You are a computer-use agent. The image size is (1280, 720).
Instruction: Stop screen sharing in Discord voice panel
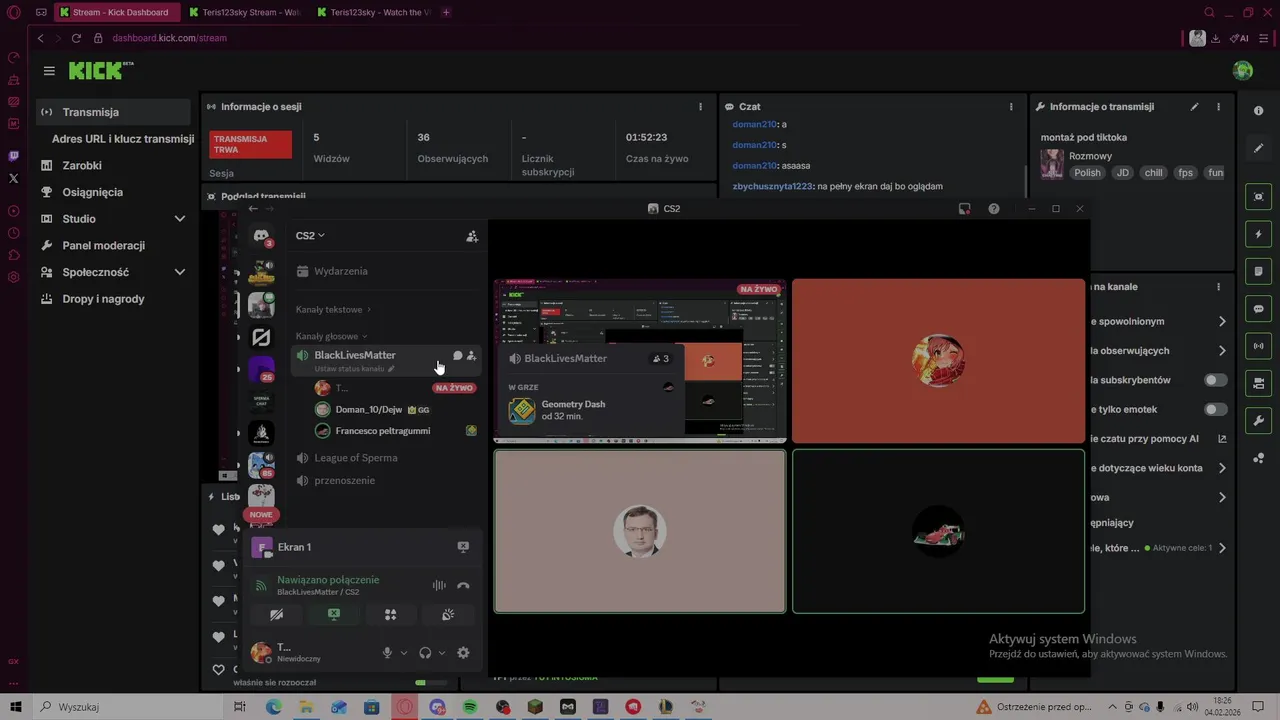334,614
